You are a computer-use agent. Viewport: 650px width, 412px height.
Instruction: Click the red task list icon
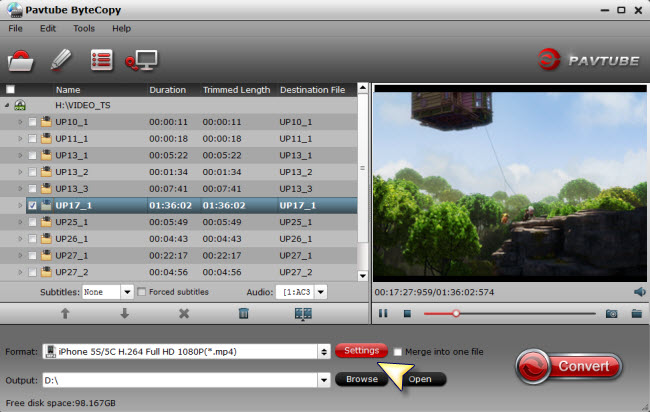tap(102, 60)
